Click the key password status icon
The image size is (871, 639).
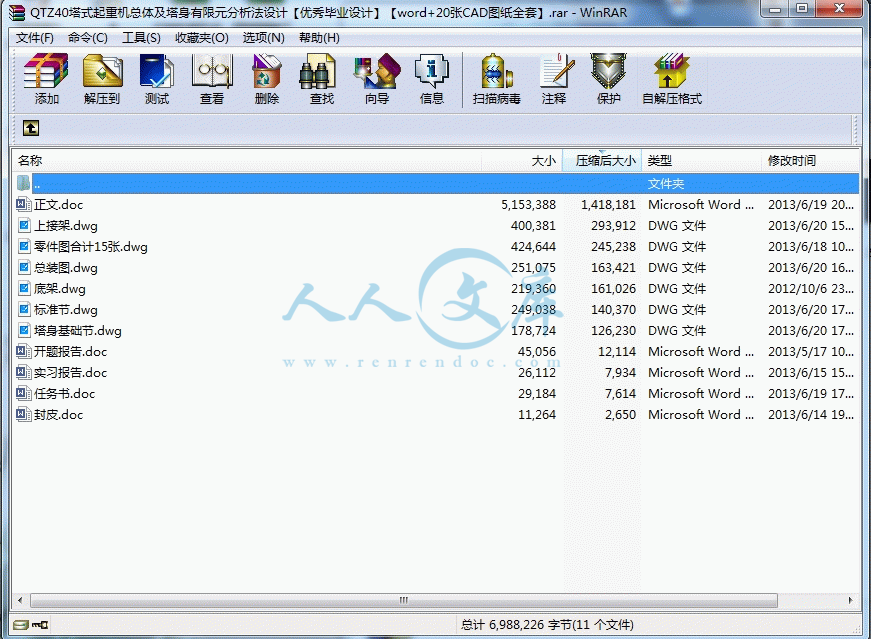click(x=40, y=625)
